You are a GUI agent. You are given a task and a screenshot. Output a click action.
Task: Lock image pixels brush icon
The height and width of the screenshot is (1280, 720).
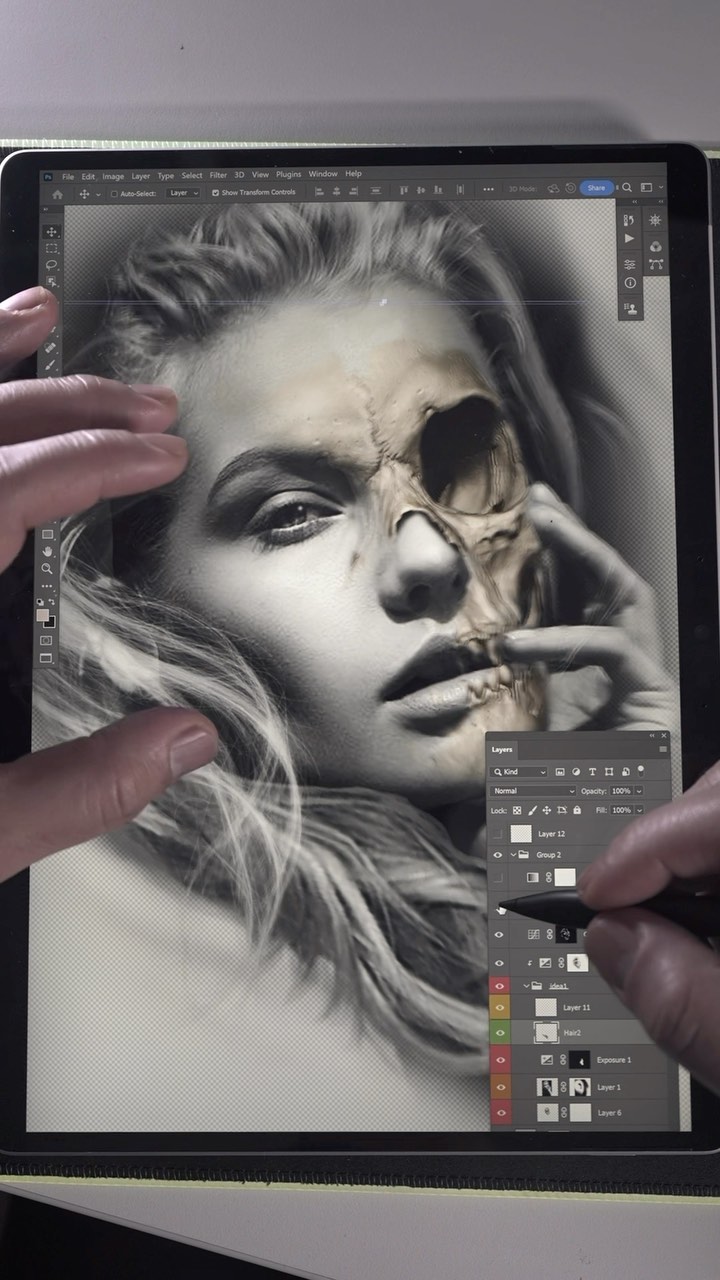tap(532, 810)
